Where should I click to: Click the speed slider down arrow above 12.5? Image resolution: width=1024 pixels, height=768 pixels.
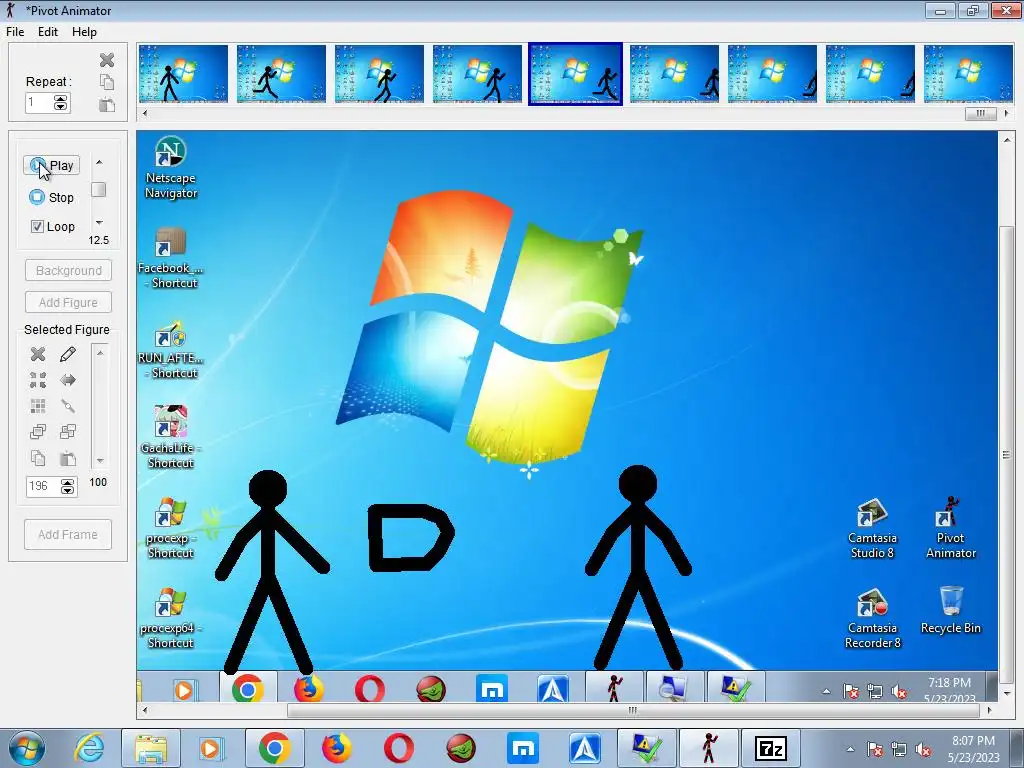(99, 223)
